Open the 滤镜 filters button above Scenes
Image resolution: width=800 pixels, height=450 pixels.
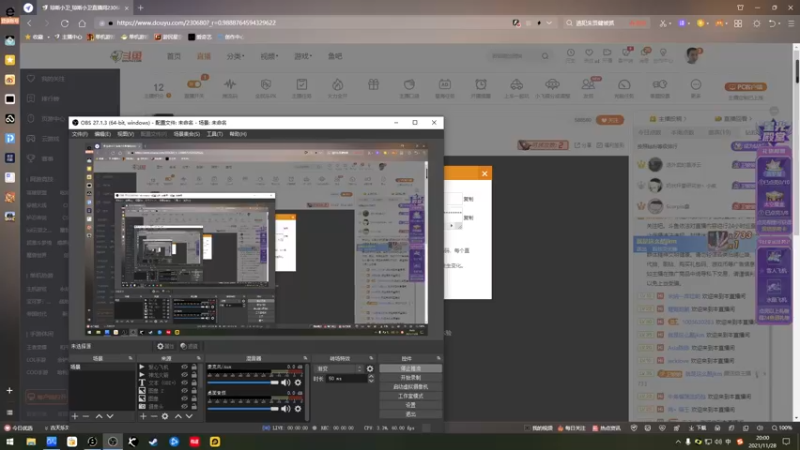[x=189, y=346]
